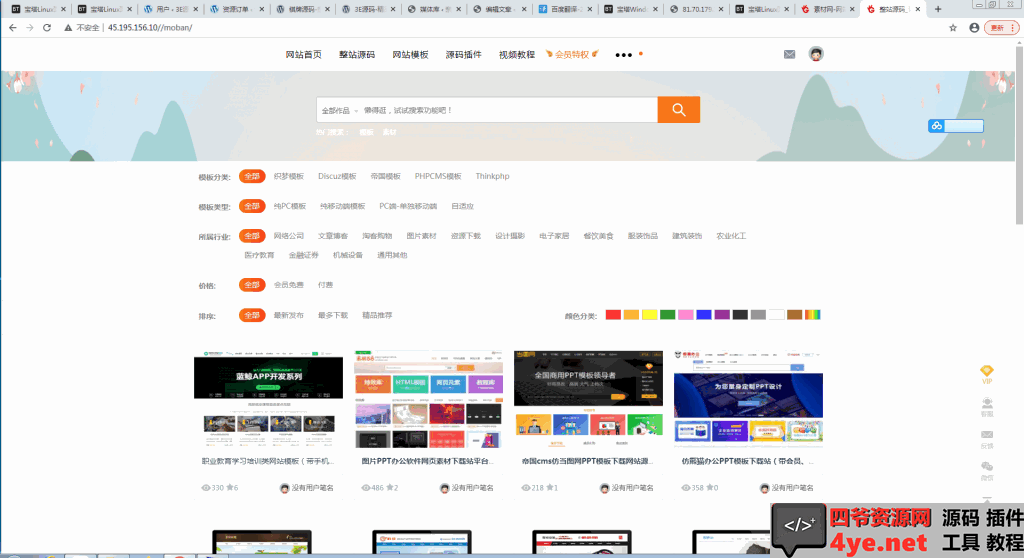Go to 视频教程 in the top navigation
Screen dimensions: 1024x558
[516, 55]
